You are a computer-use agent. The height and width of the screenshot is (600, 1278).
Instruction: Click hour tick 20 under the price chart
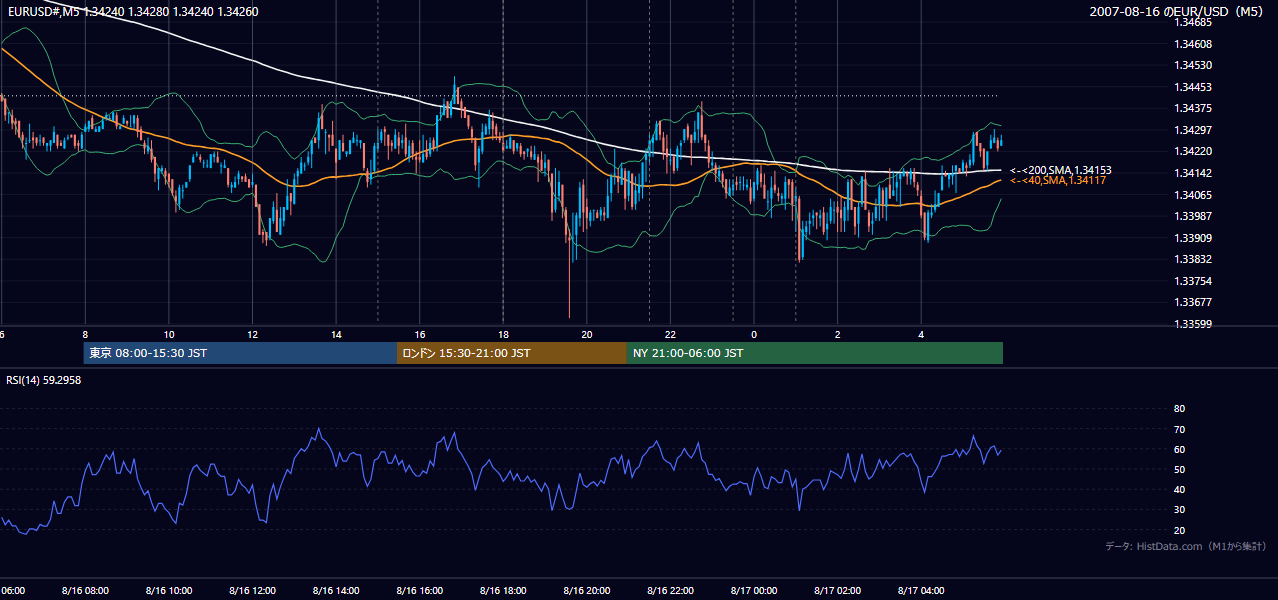[x=587, y=334]
